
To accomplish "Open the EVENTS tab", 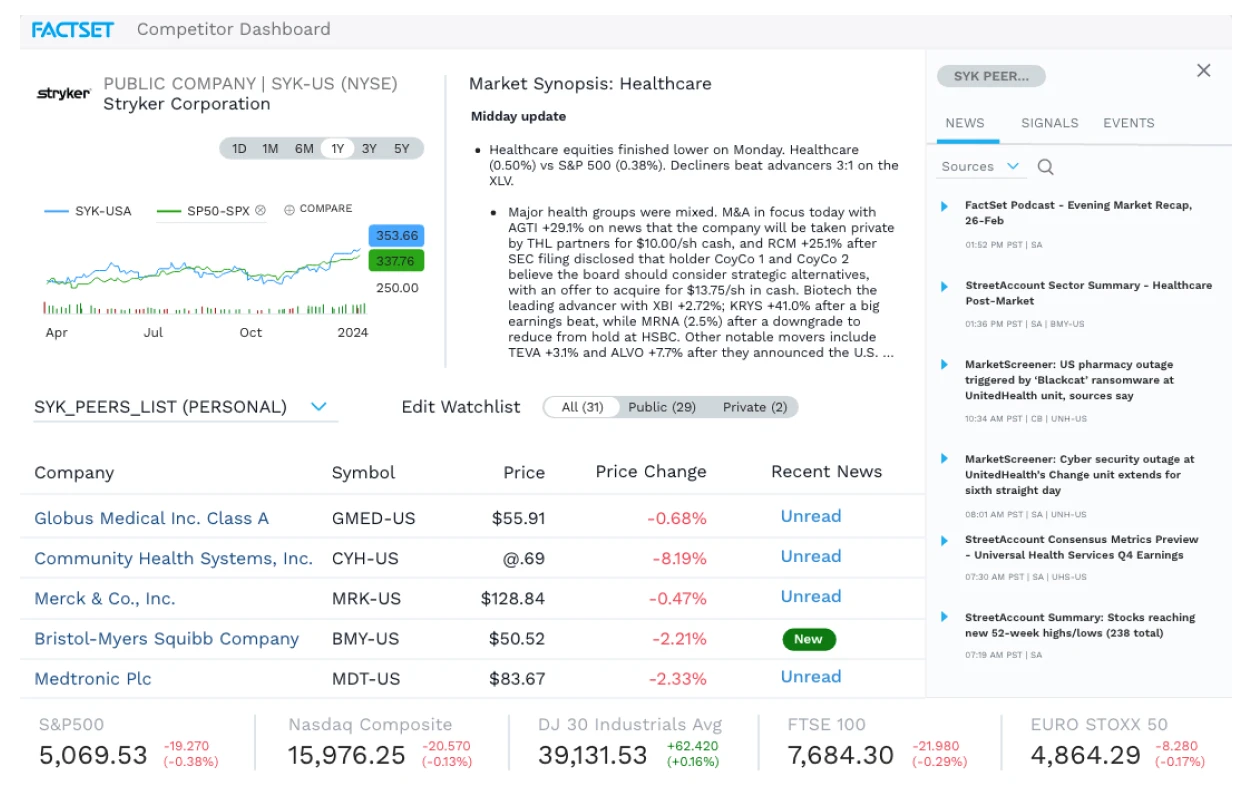I will (x=1129, y=123).
